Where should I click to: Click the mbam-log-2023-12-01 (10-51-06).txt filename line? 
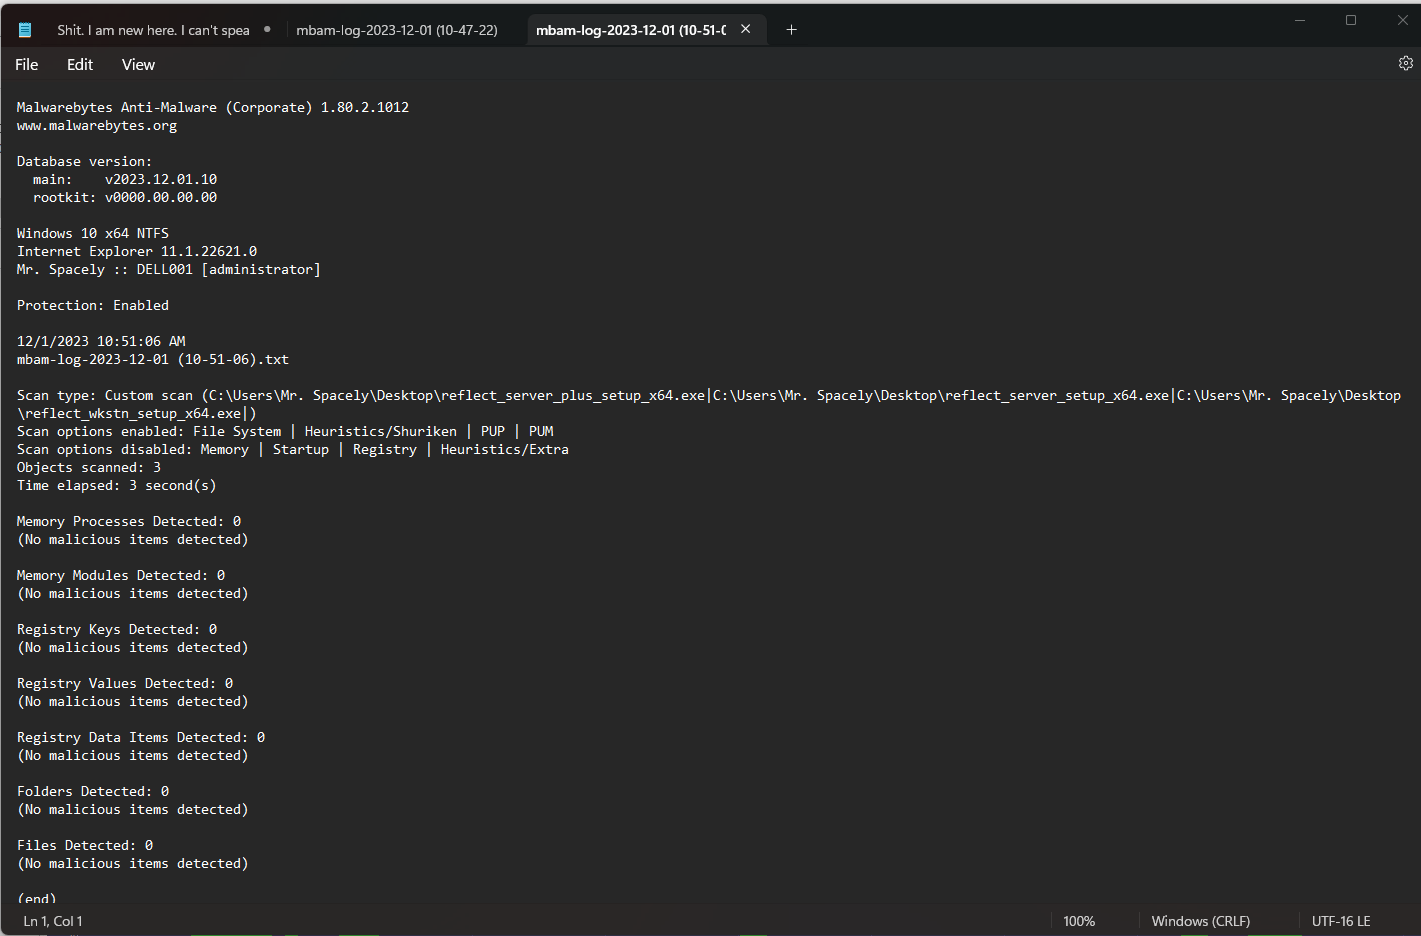coord(153,359)
